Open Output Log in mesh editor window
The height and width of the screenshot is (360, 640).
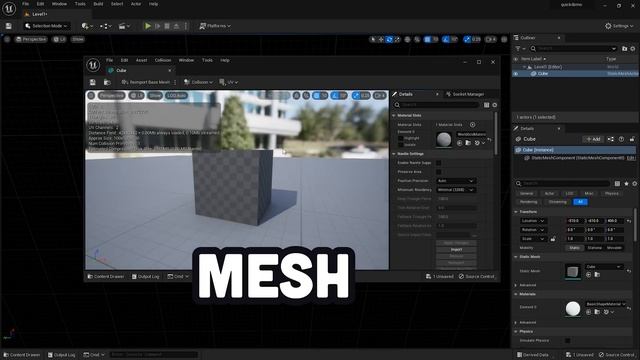[145, 276]
